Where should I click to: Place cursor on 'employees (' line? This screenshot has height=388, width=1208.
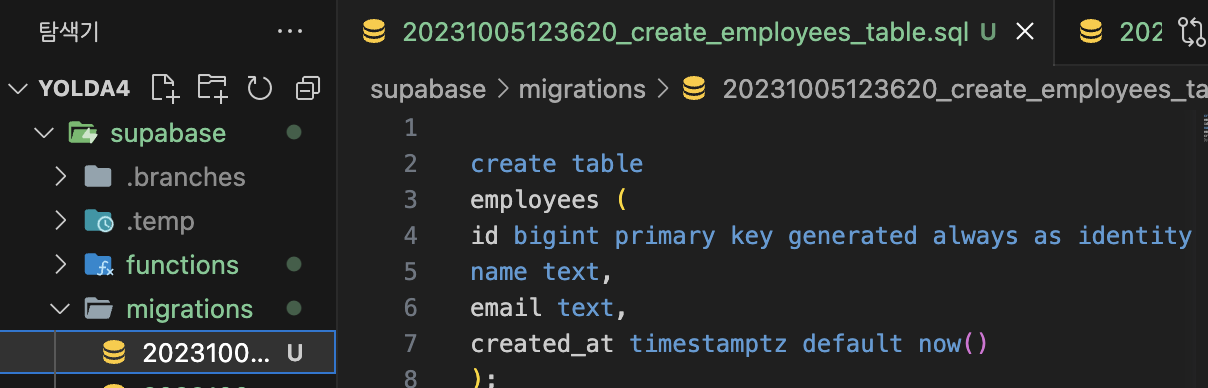tap(548, 200)
